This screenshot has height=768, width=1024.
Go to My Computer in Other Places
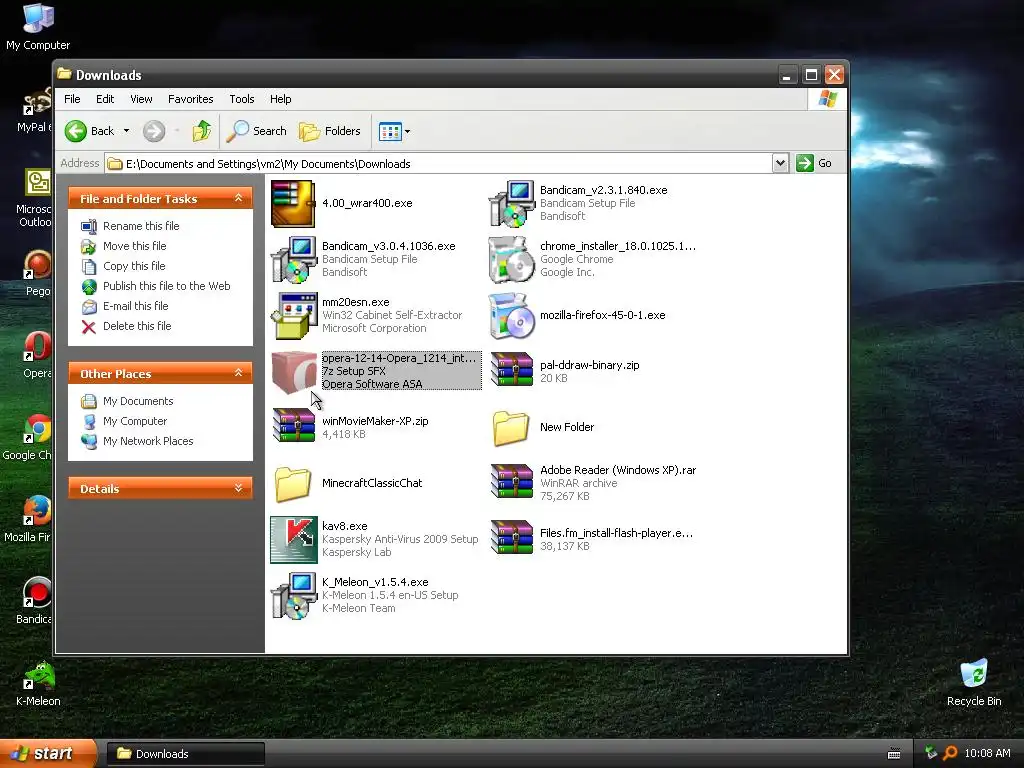tap(135, 422)
